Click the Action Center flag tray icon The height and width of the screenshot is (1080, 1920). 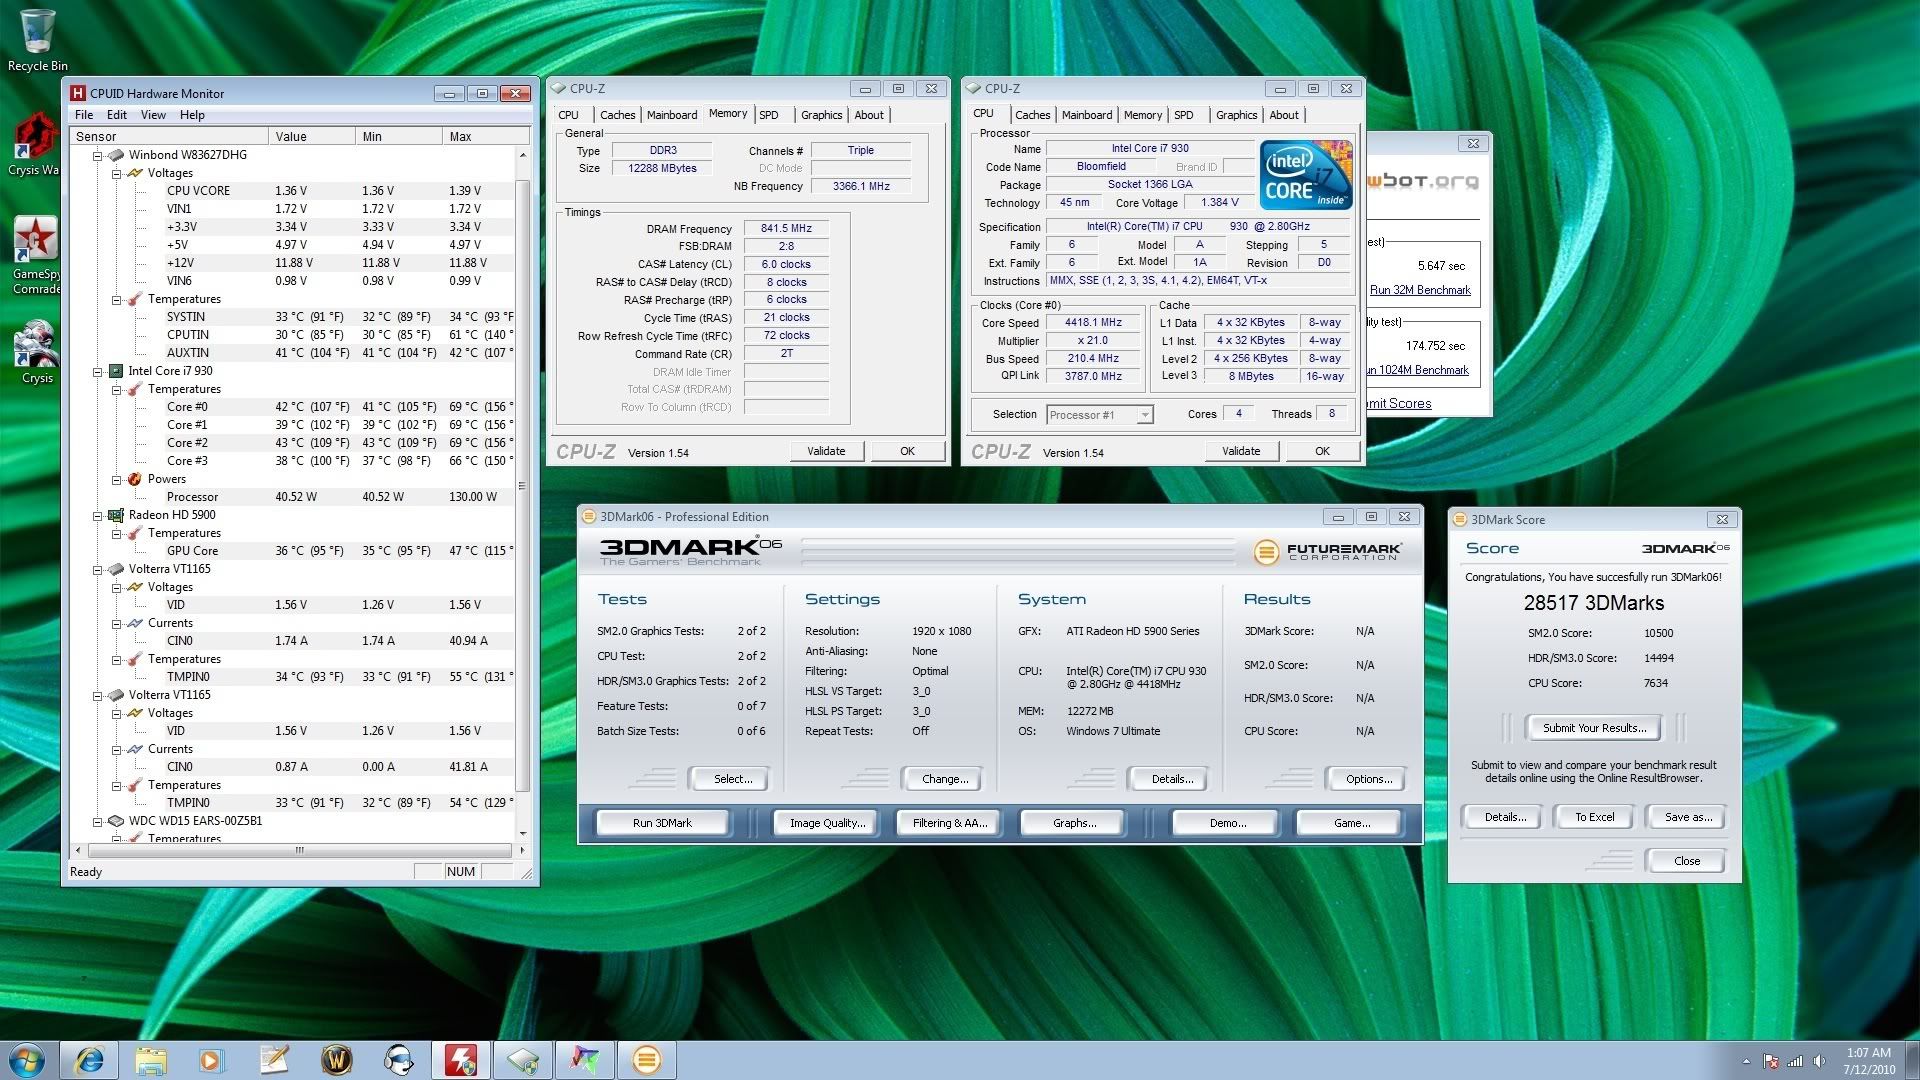pyautogui.click(x=1771, y=1061)
